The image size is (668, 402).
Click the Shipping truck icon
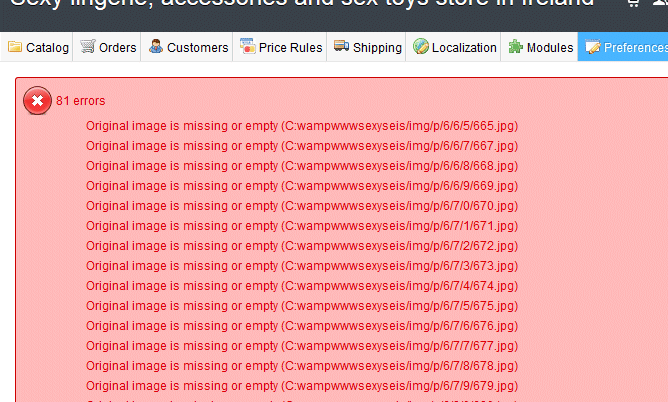tap(341, 46)
